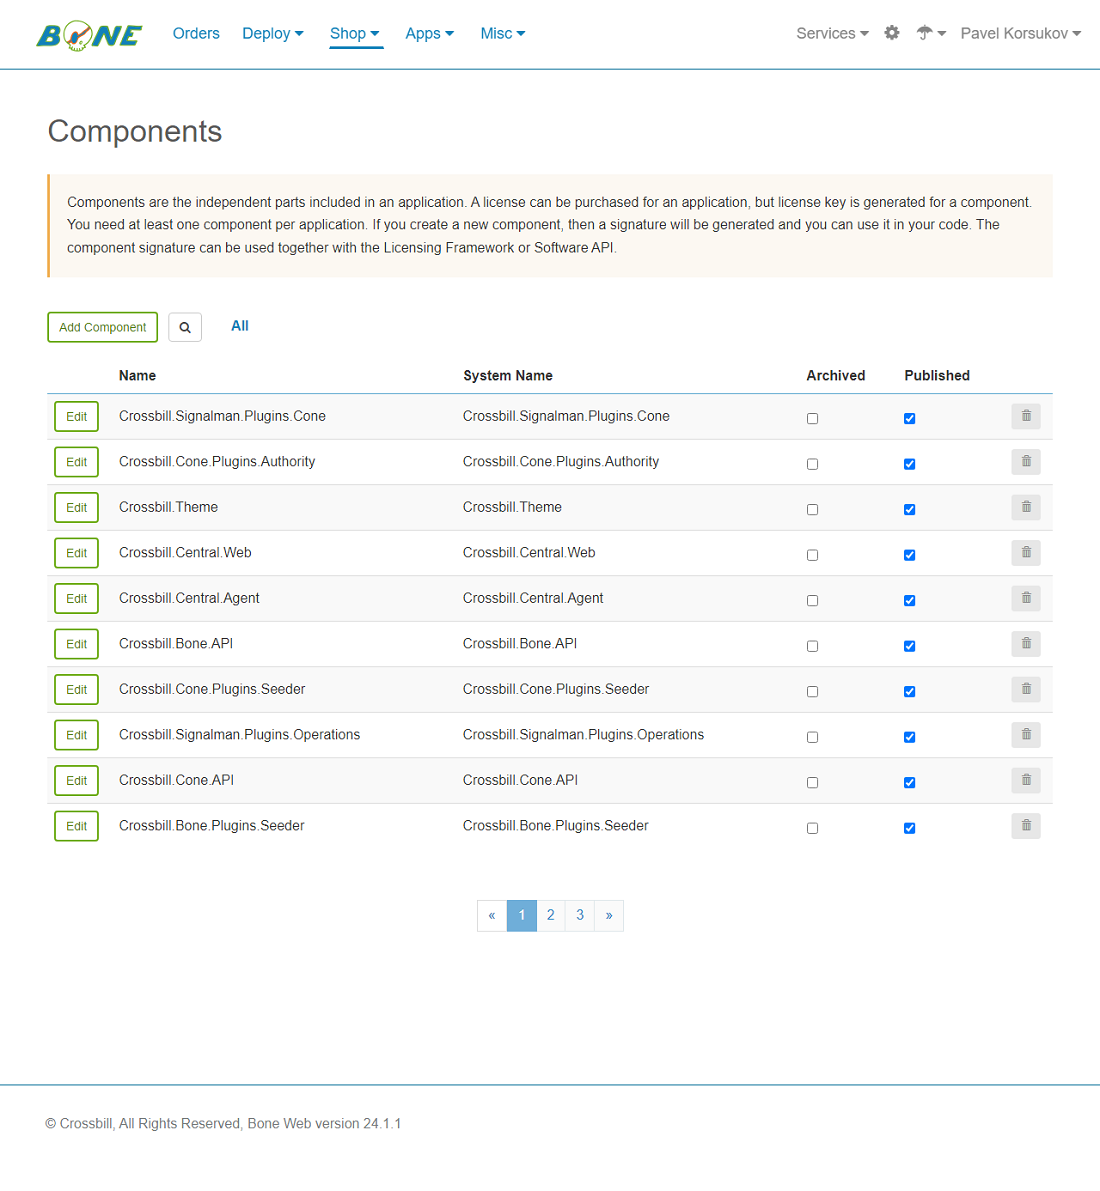Viewport: 1100px width, 1191px height.
Task: Go to page 2 of components
Action: coord(551,915)
